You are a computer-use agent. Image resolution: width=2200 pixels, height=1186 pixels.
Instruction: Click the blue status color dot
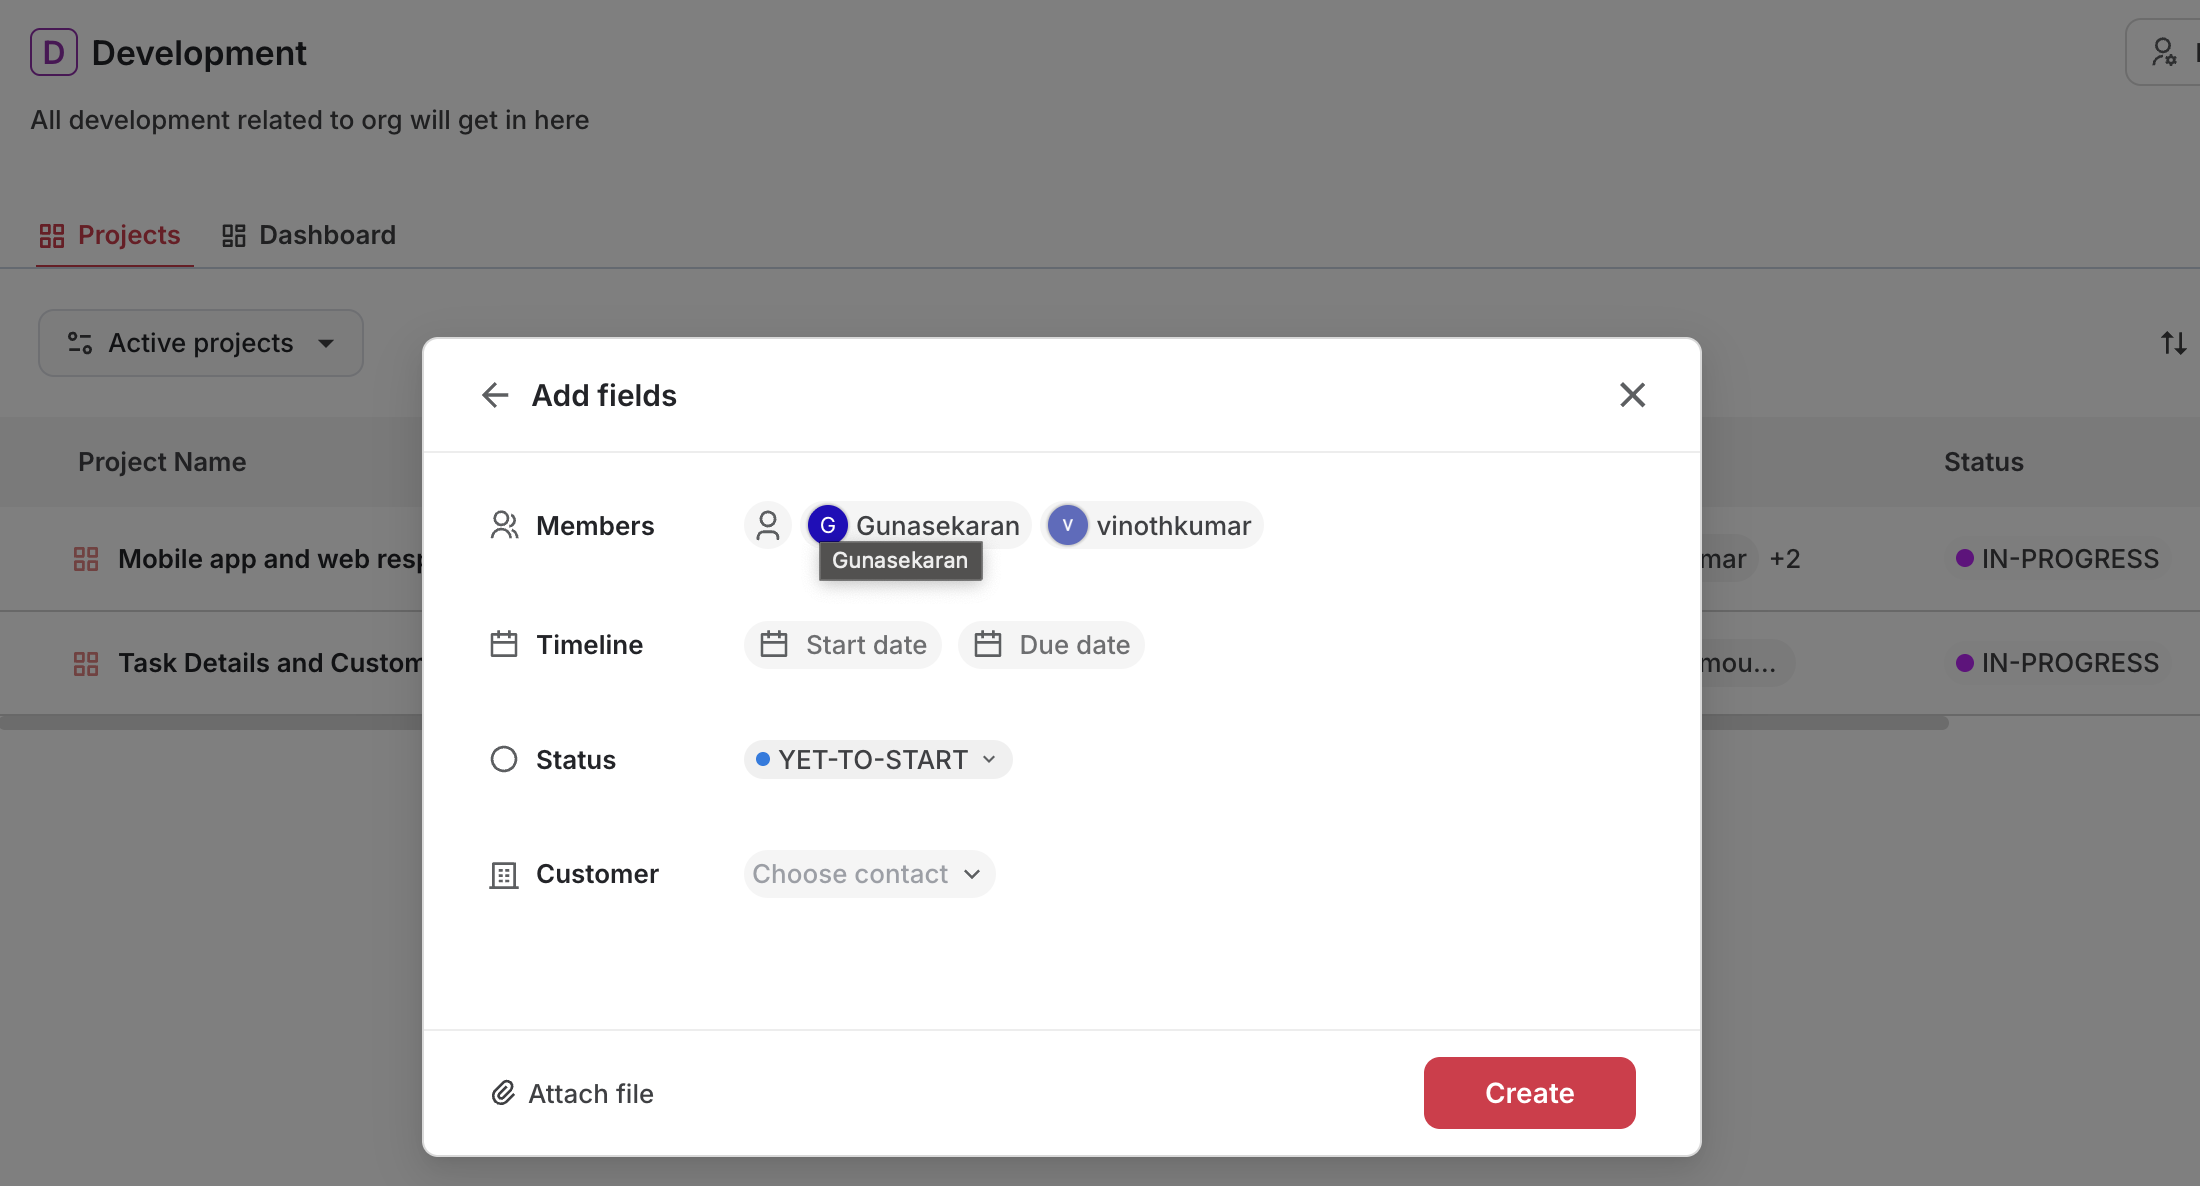click(763, 759)
